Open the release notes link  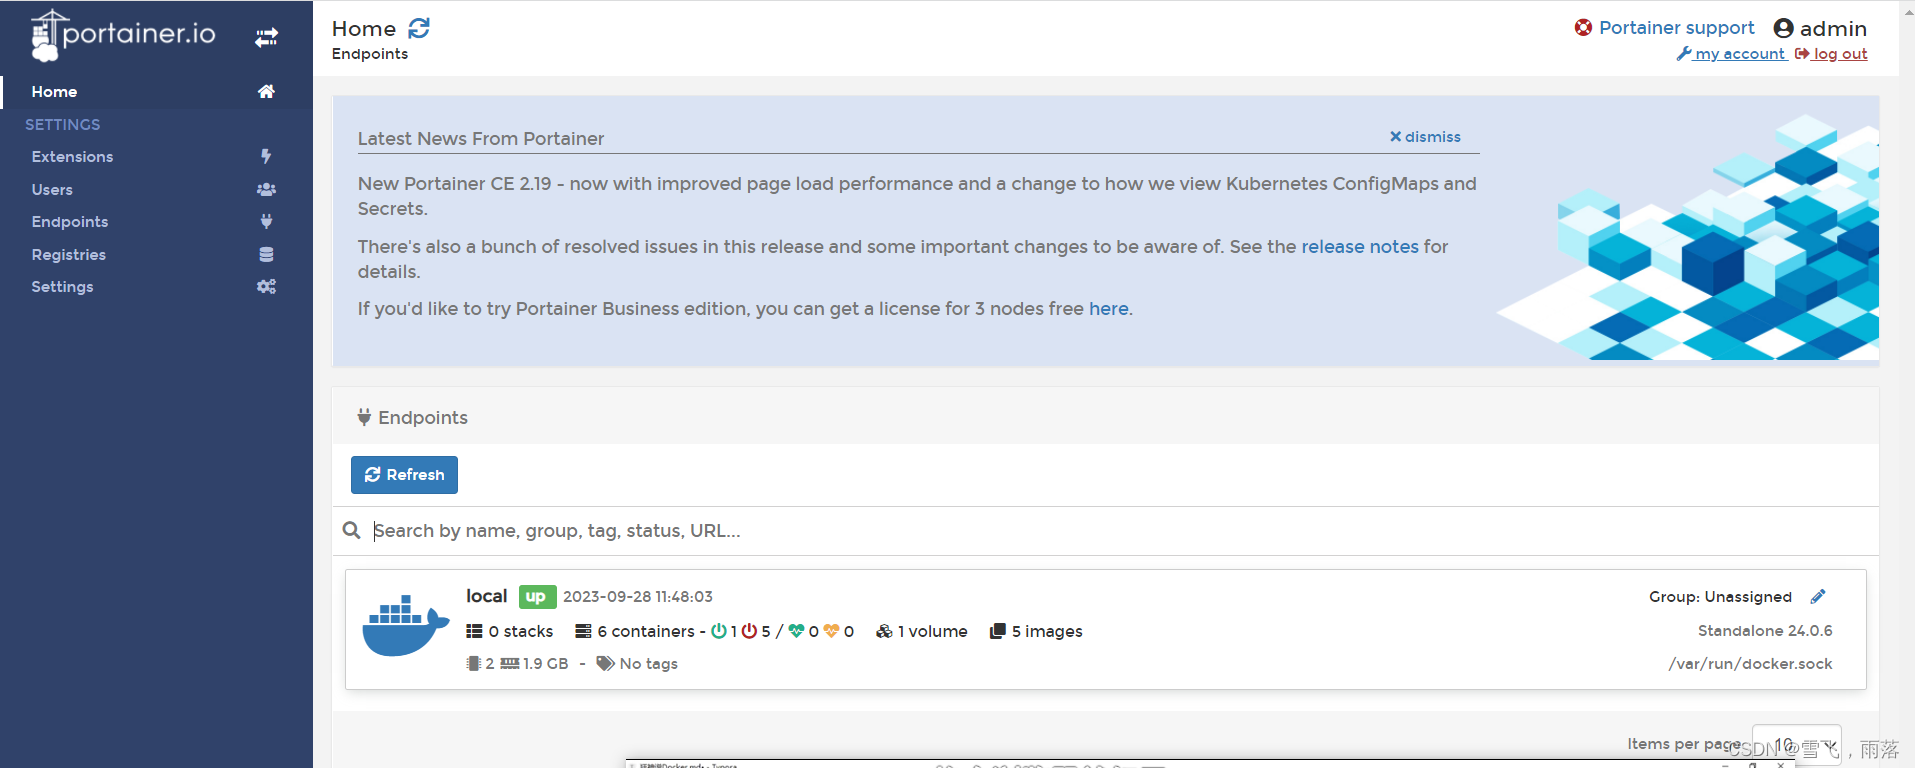click(x=1360, y=247)
